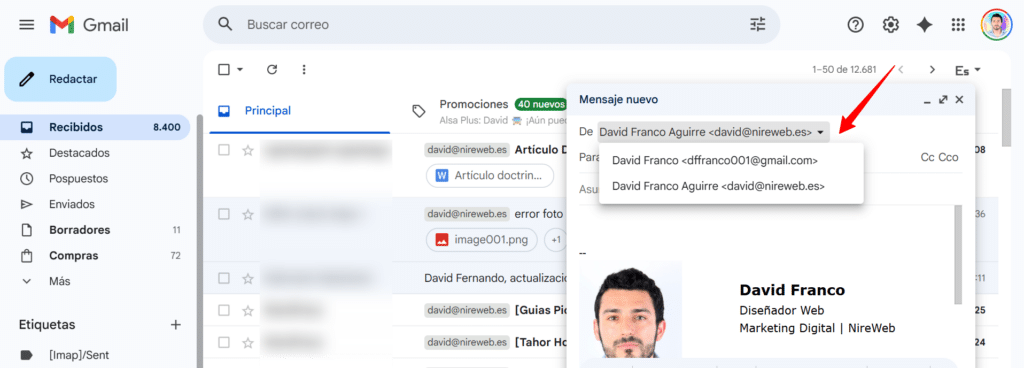Image resolution: width=1024 pixels, height=368 pixels.
Task: Open the David Fernando, actualización email
Action: click(x=495, y=278)
